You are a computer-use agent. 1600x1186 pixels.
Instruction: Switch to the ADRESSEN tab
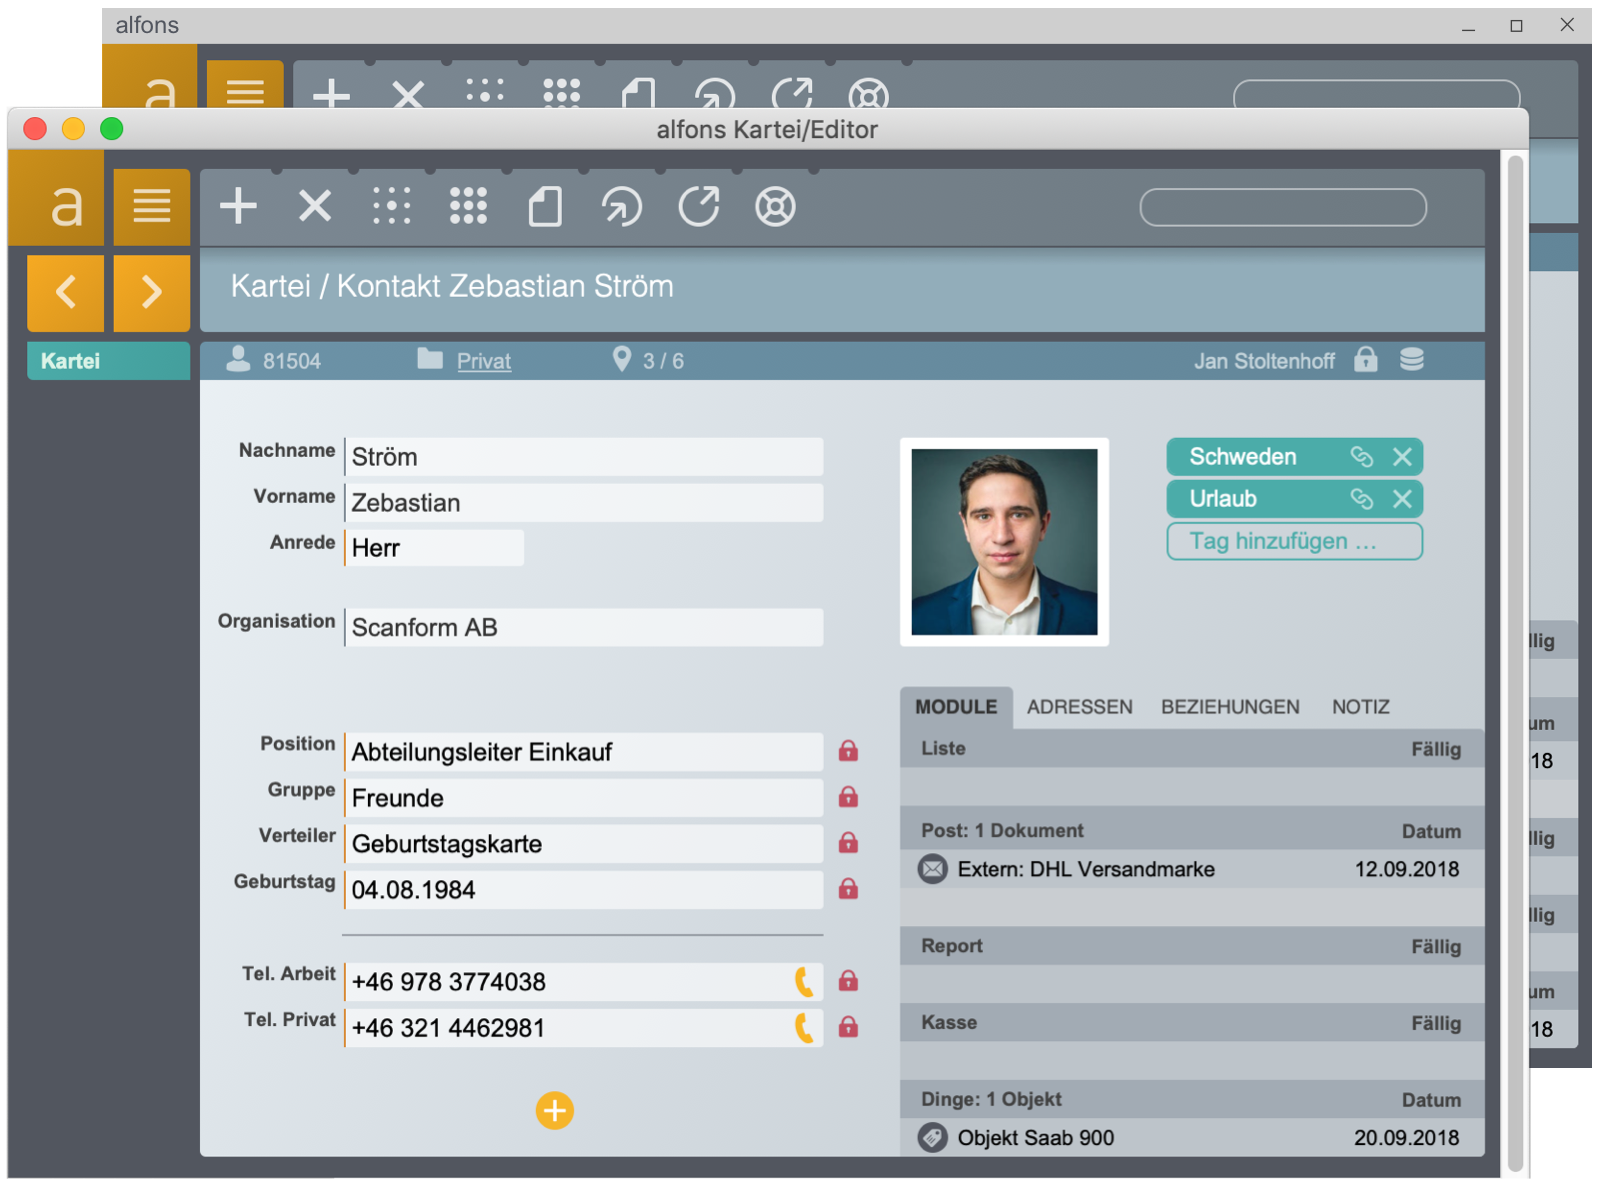[1080, 707]
